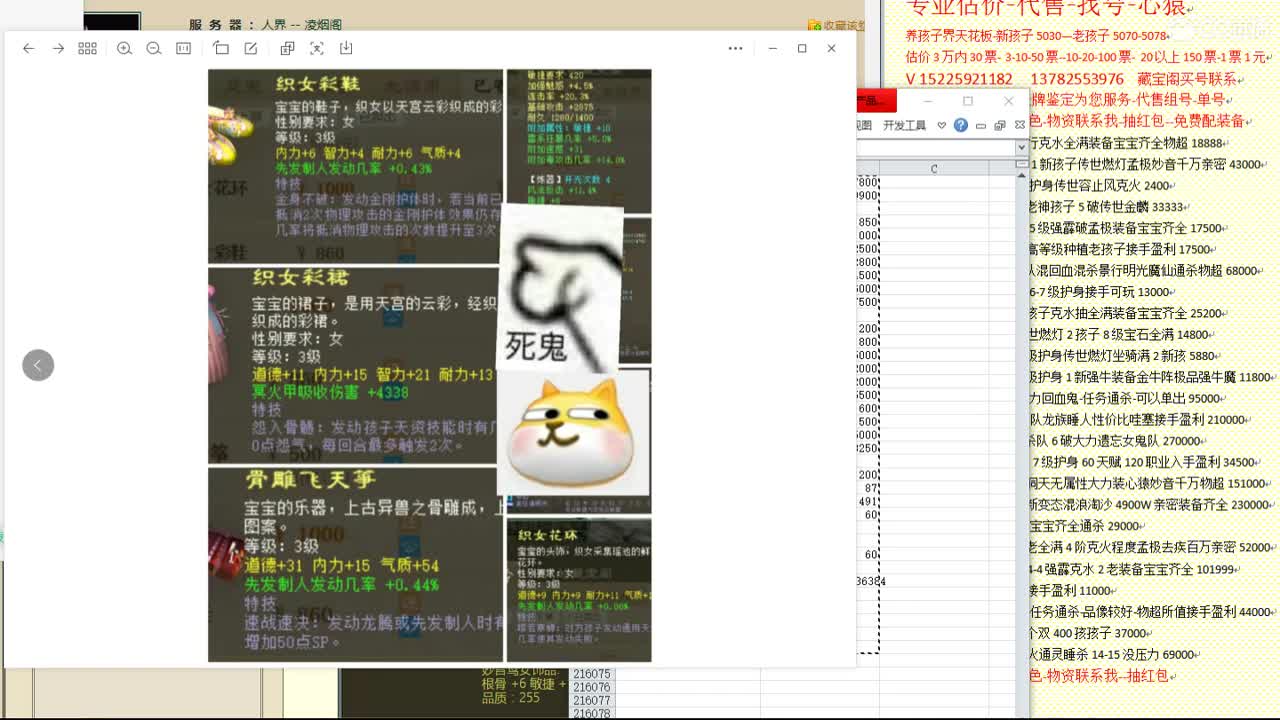Click the red Excel title tab
This screenshot has height=720, width=1280.
tap(877, 100)
